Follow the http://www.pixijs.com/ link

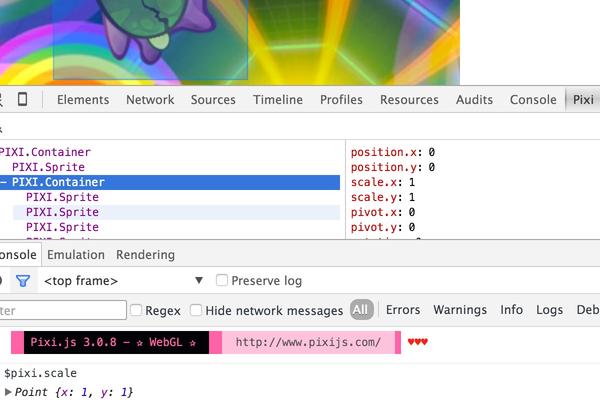308,342
